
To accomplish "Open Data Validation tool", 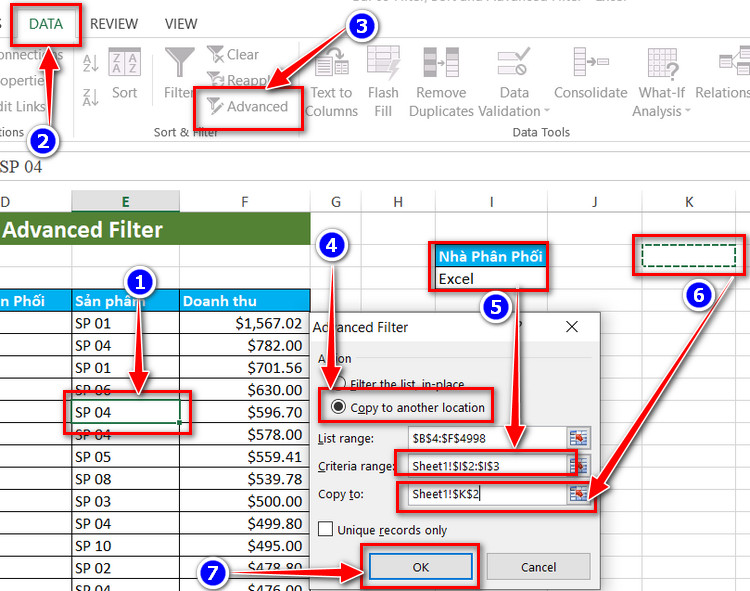I will tap(514, 82).
